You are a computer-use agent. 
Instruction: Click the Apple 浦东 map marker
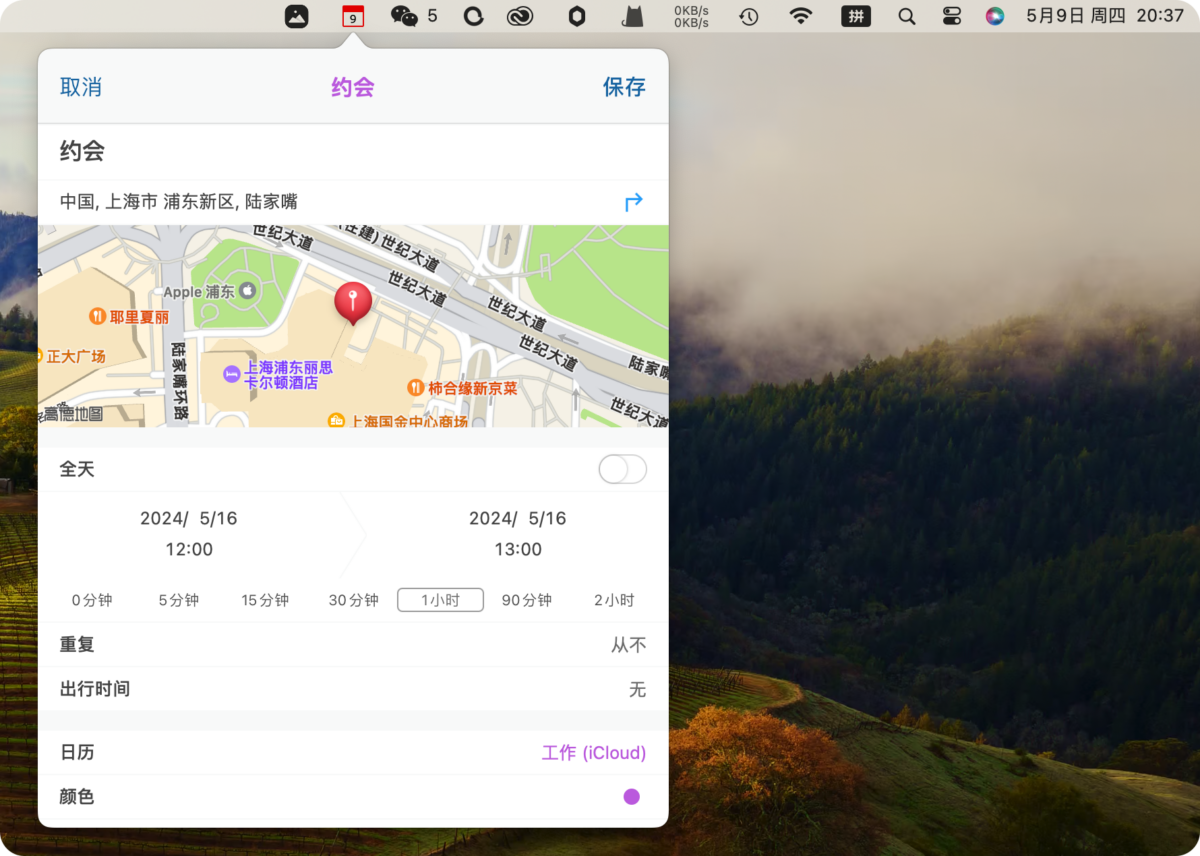pyautogui.click(x=247, y=291)
